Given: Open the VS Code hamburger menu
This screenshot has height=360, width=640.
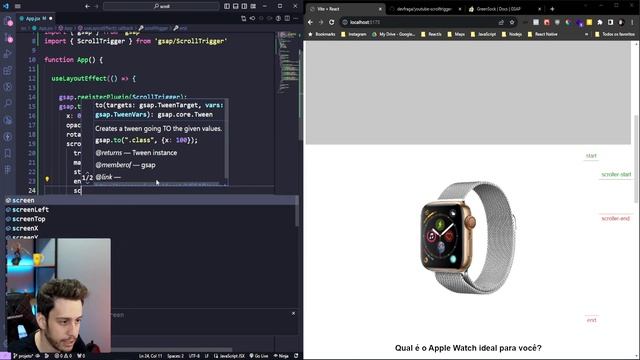Looking at the screenshot, I should pyautogui.click(x=18, y=6).
